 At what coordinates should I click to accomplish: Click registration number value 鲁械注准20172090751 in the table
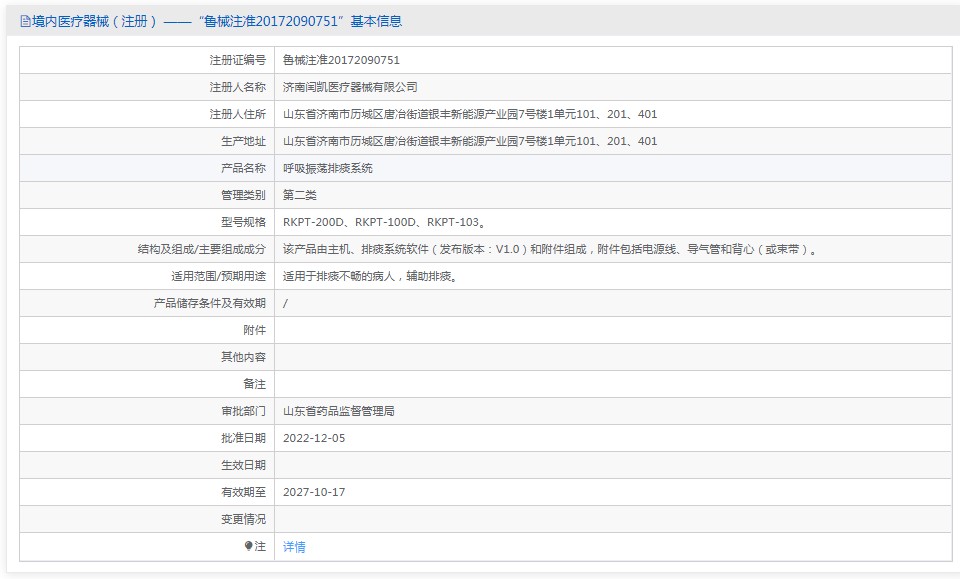click(x=341, y=60)
